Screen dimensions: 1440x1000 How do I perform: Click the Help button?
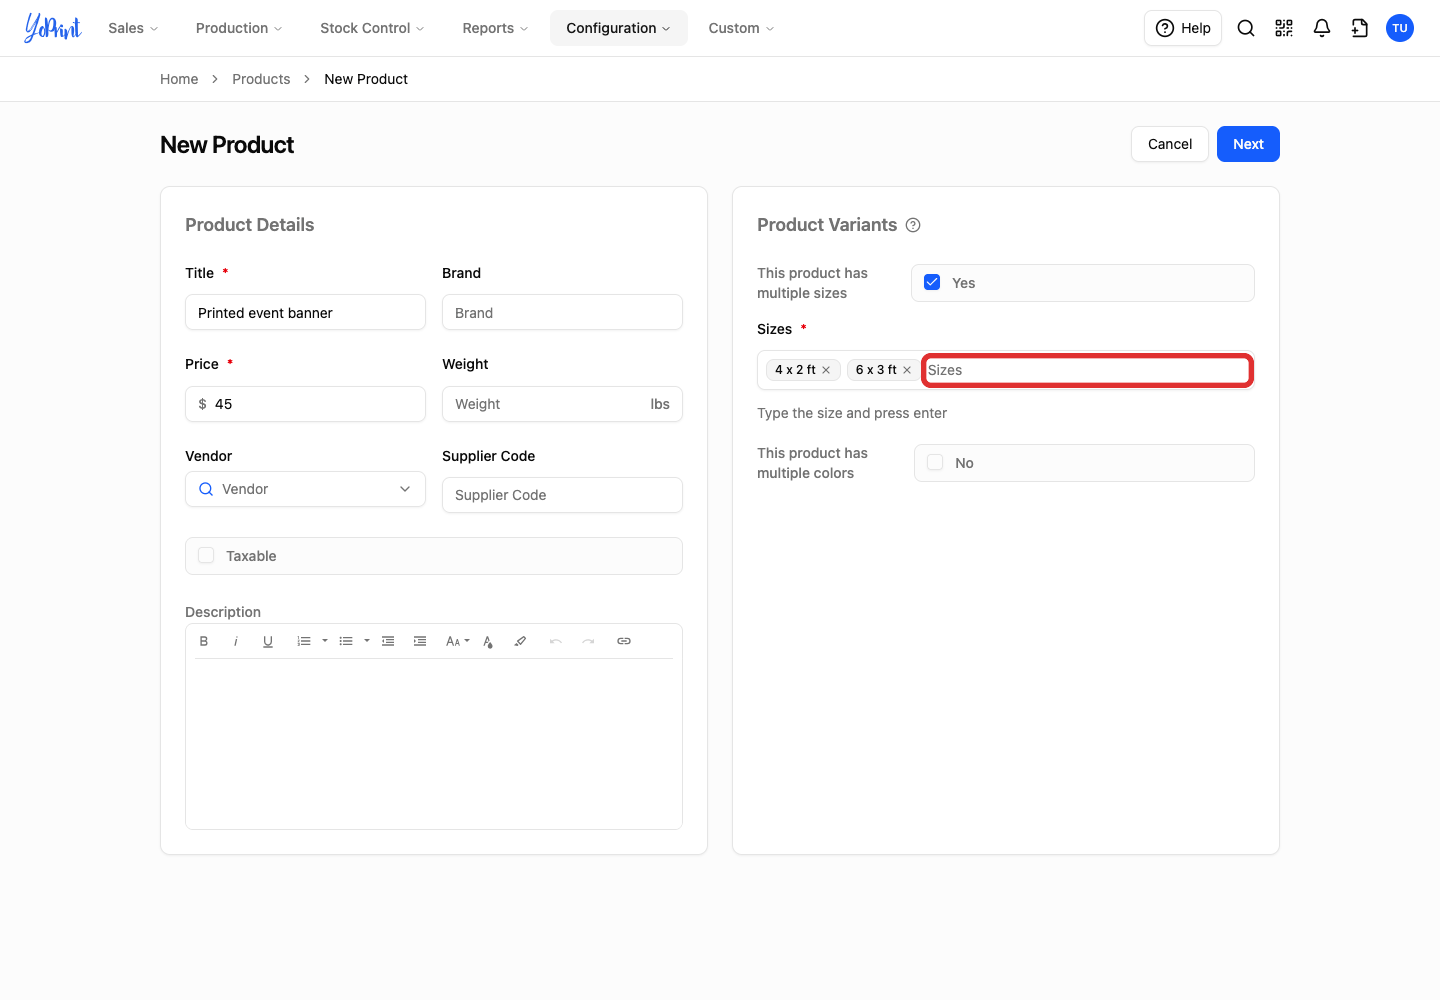(1183, 28)
